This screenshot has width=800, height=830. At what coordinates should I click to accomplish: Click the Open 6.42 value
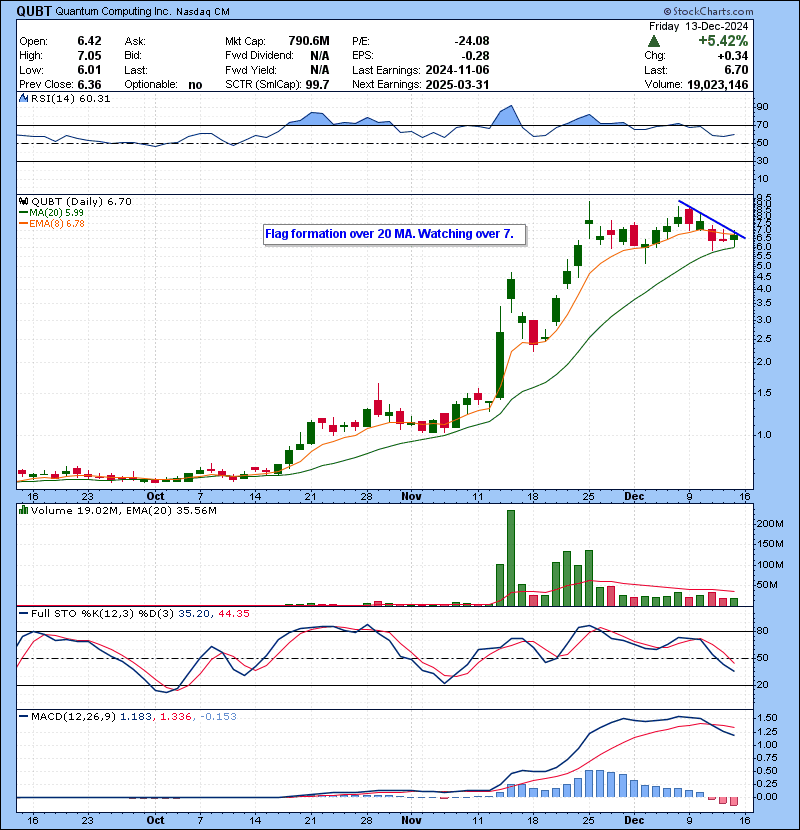click(x=89, y=41)
